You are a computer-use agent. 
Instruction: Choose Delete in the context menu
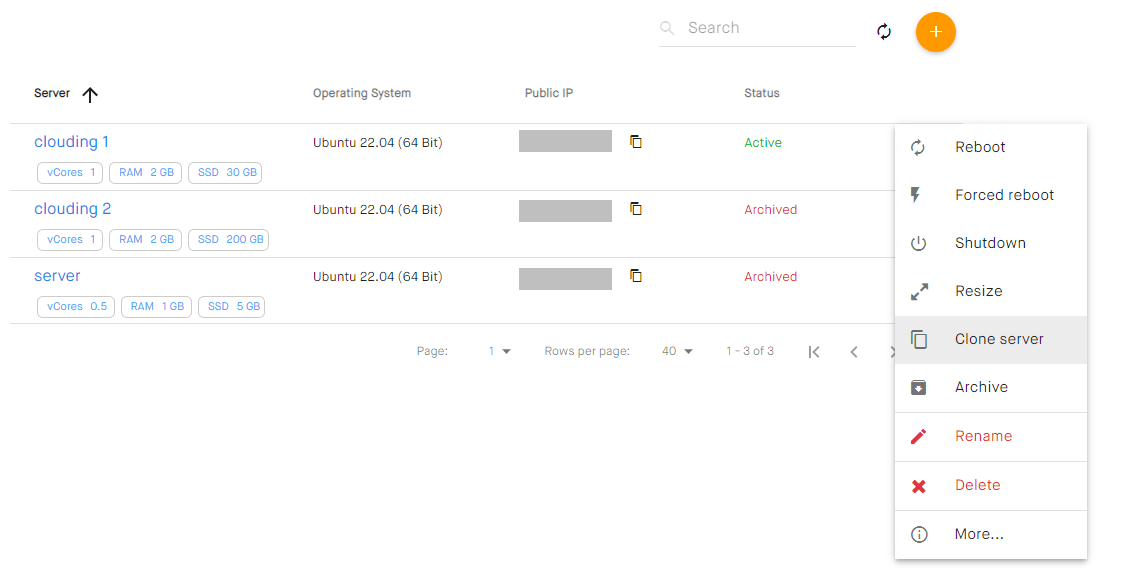[991, 485]
